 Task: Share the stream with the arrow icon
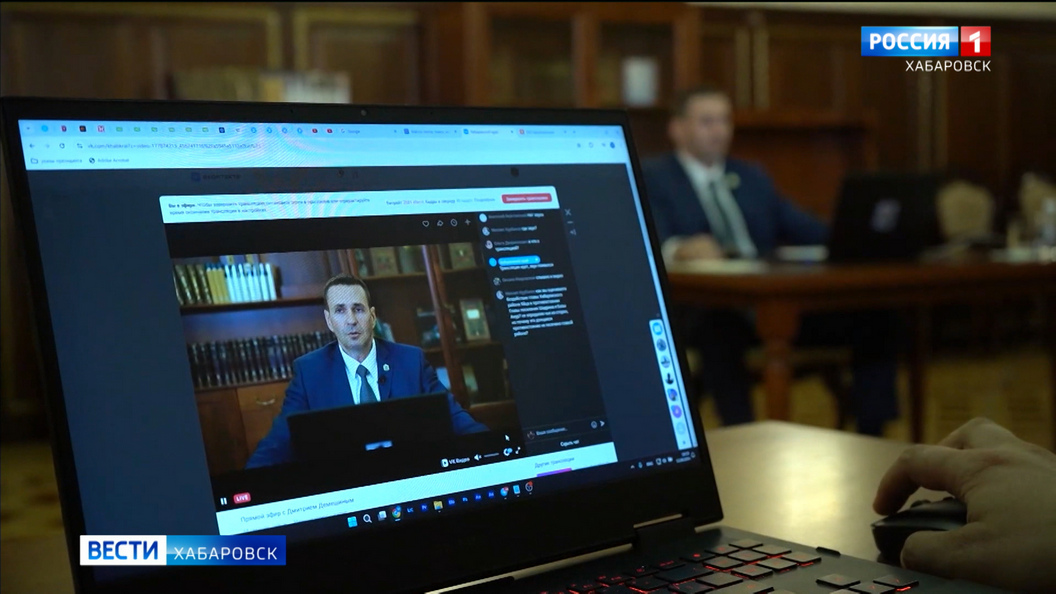click(x=440, y=223)
